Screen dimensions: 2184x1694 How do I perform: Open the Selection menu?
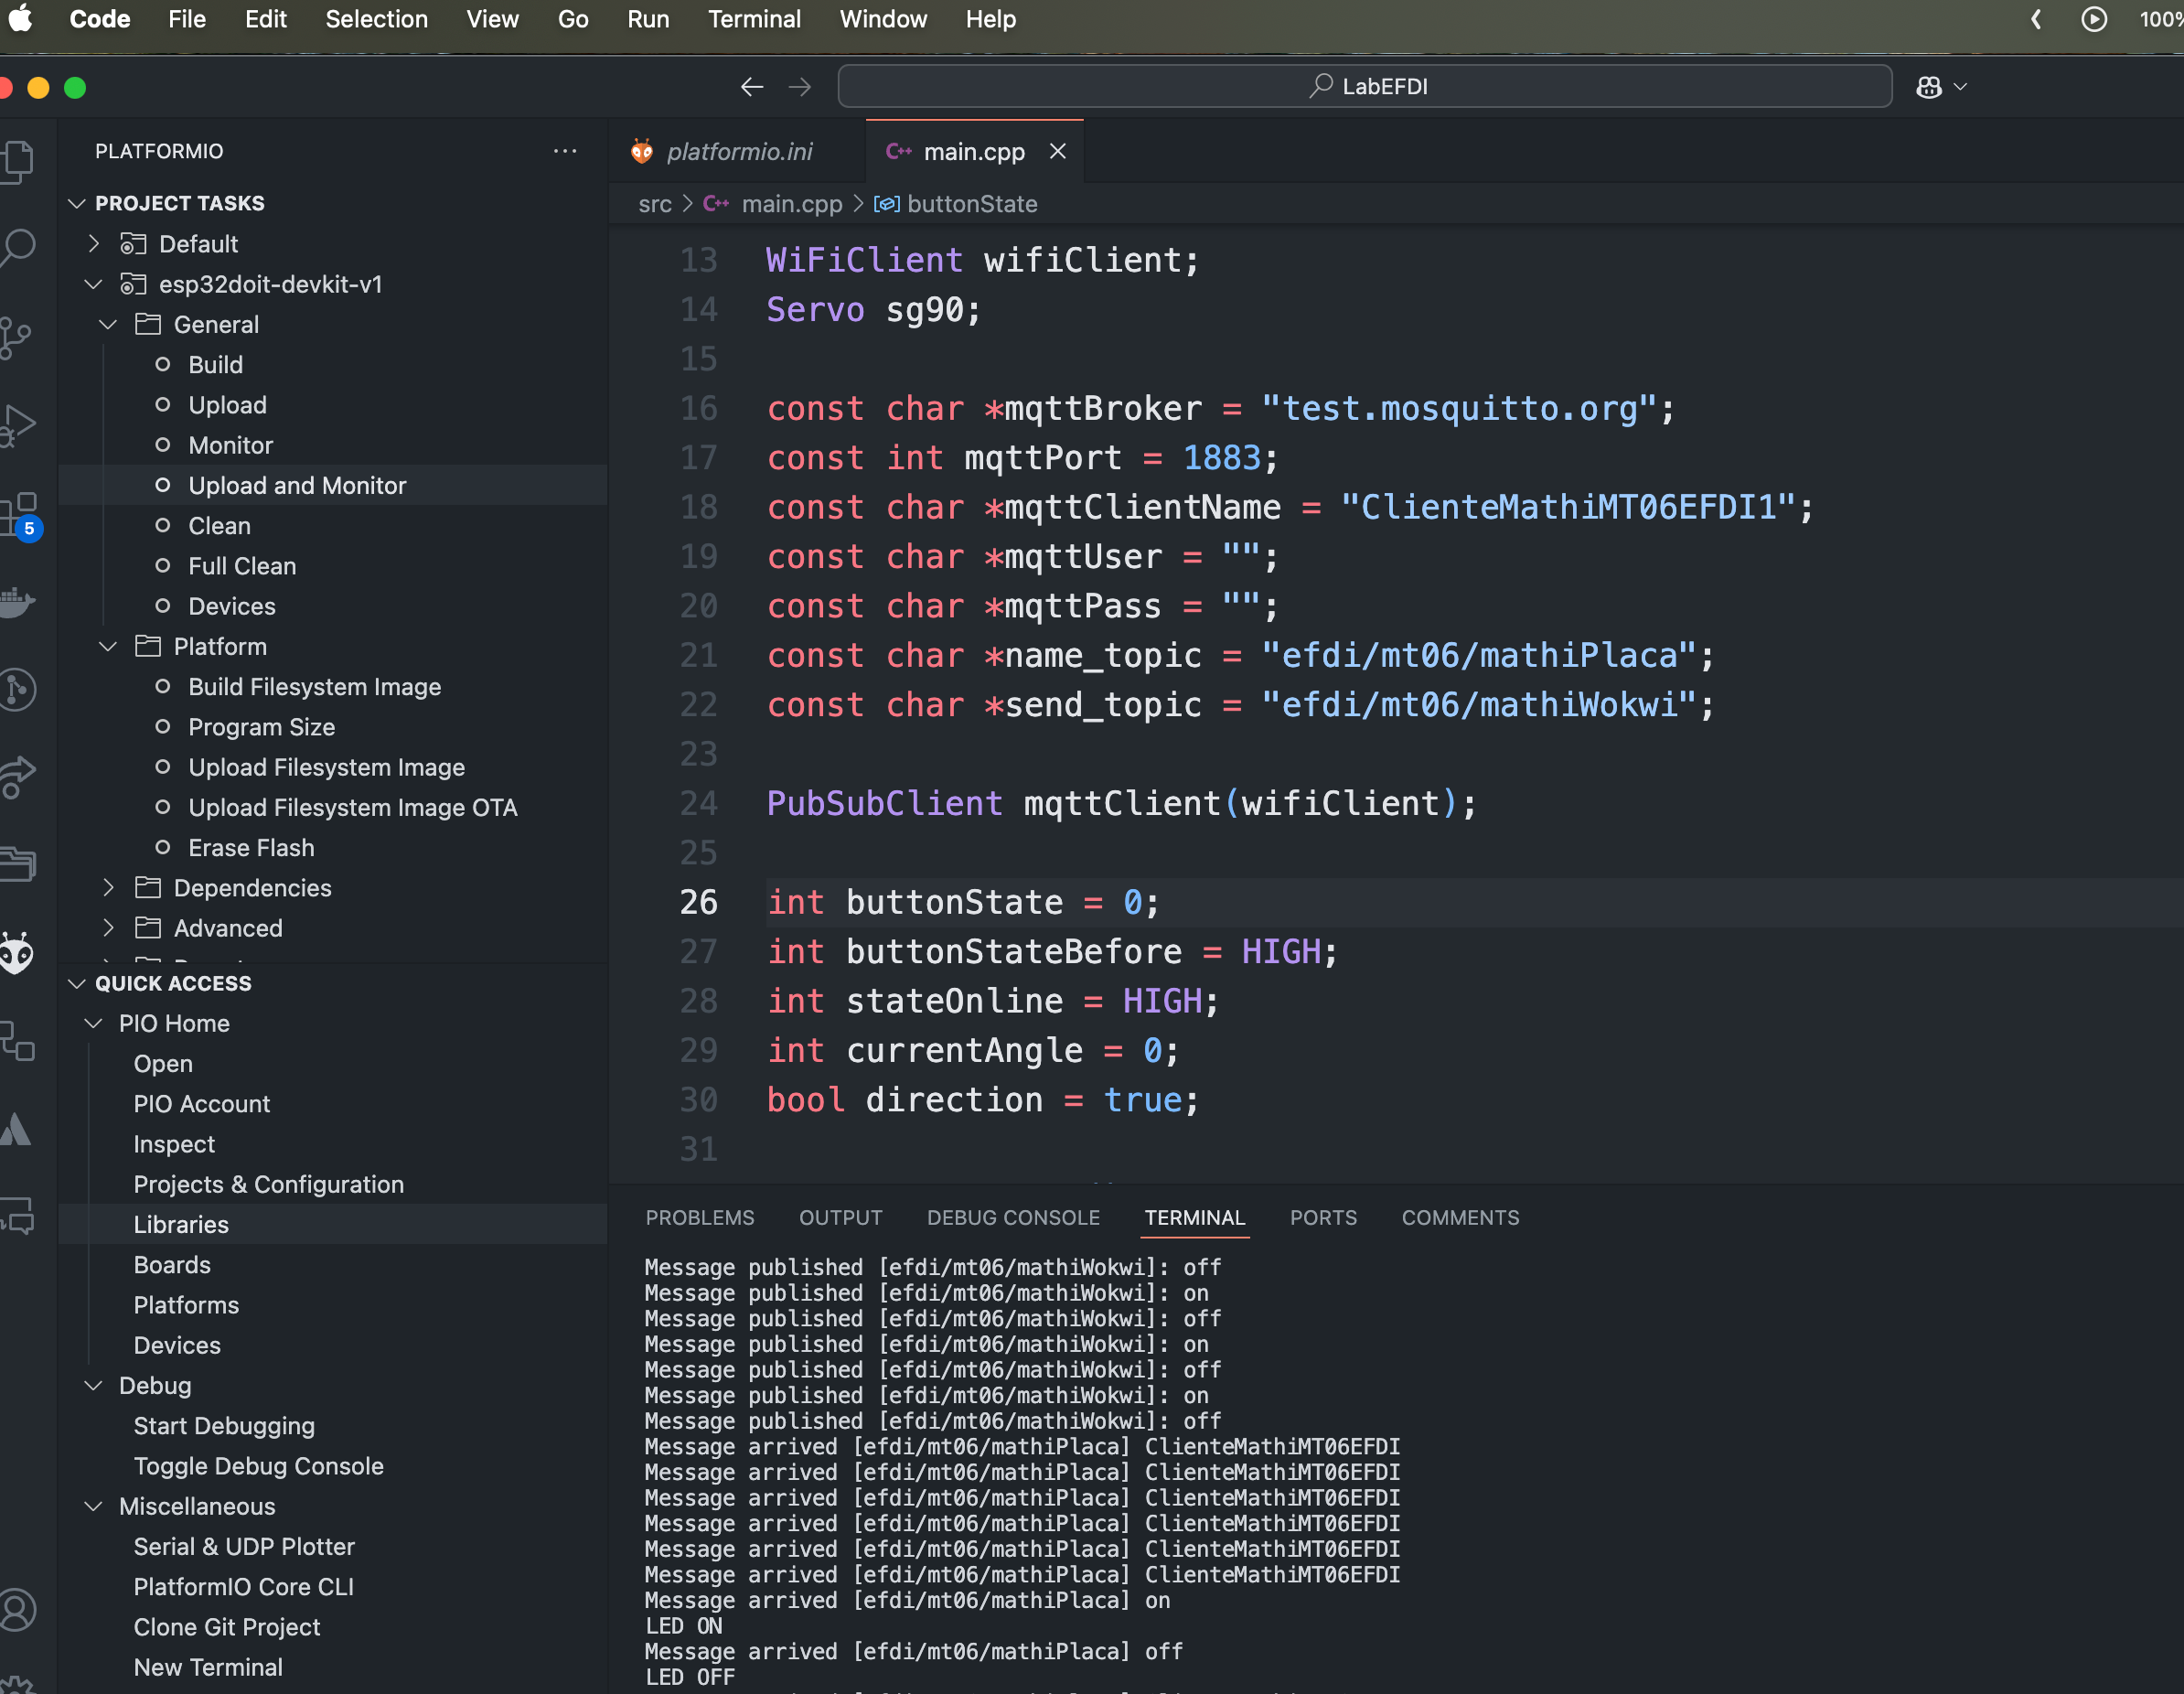click(x=376, y=18)
